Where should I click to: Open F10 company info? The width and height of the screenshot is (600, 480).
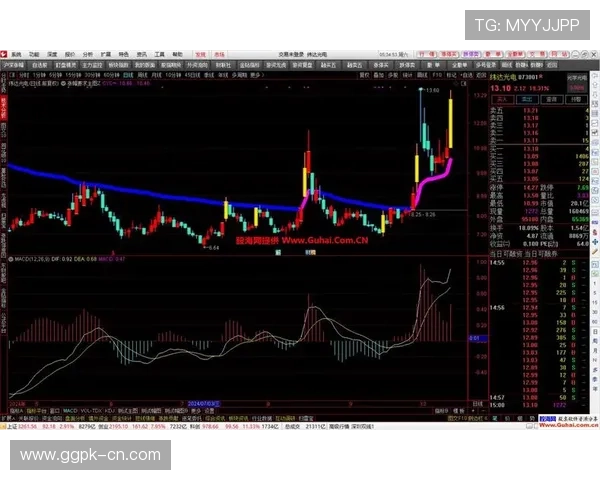(x=437, y=75)
